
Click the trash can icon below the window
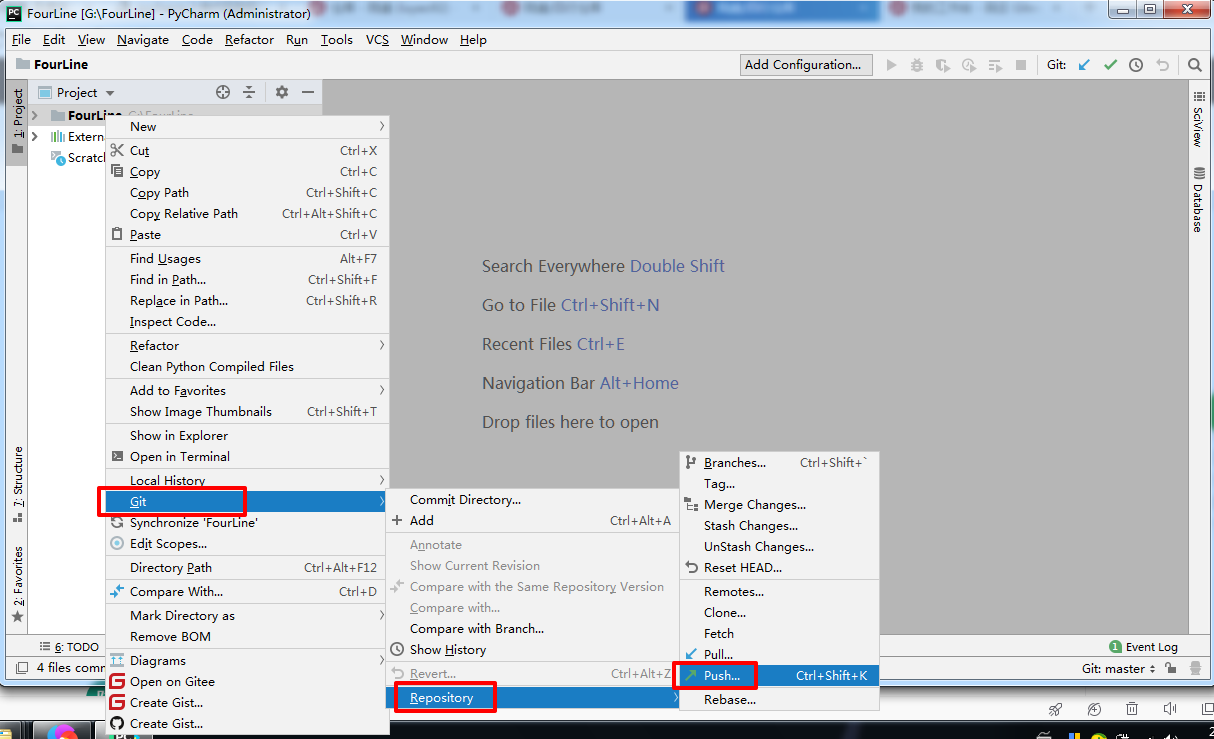pos(1132,709)
